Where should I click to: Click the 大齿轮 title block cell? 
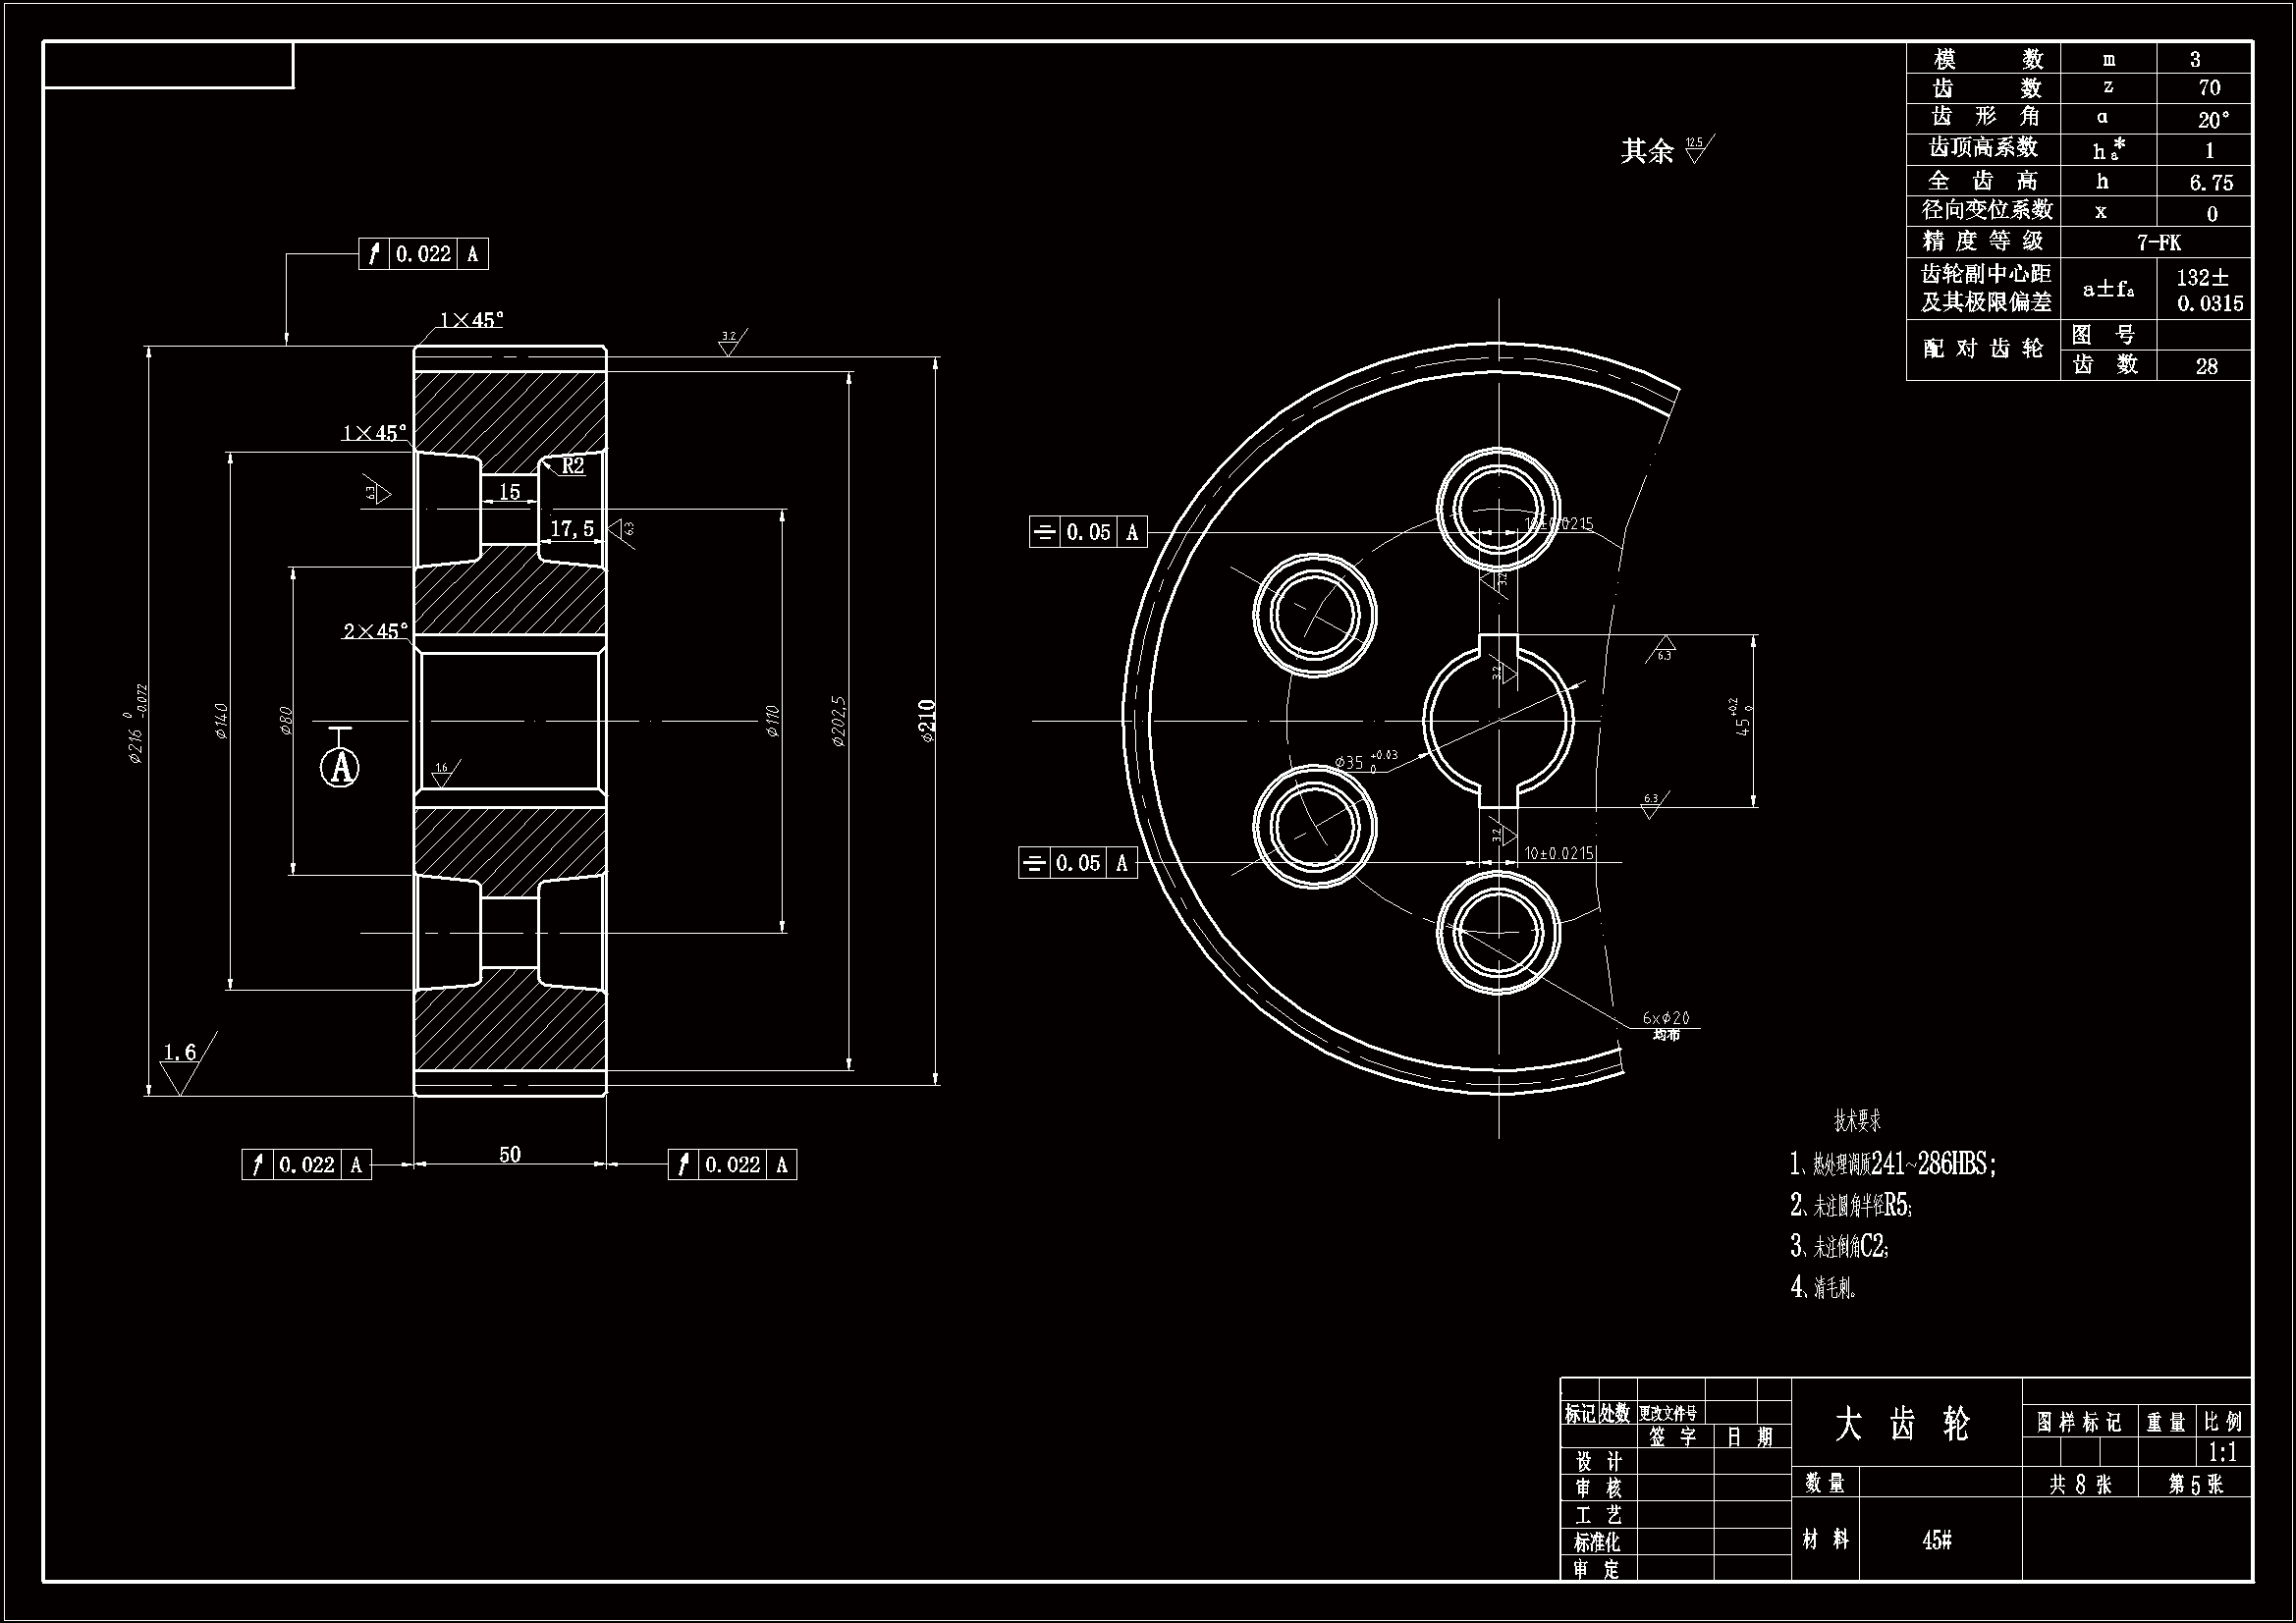pyautogui.click(x=1905, y=1424)
